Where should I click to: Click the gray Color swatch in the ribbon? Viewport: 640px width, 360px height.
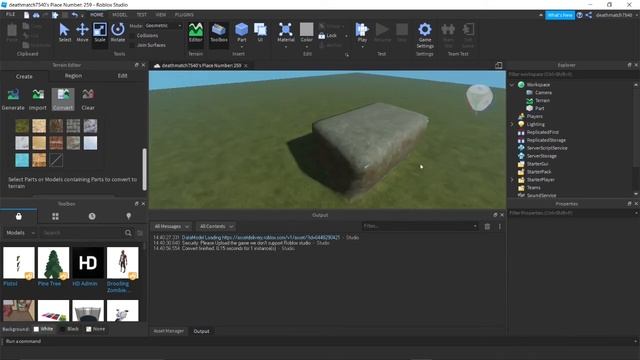[307, 29]
